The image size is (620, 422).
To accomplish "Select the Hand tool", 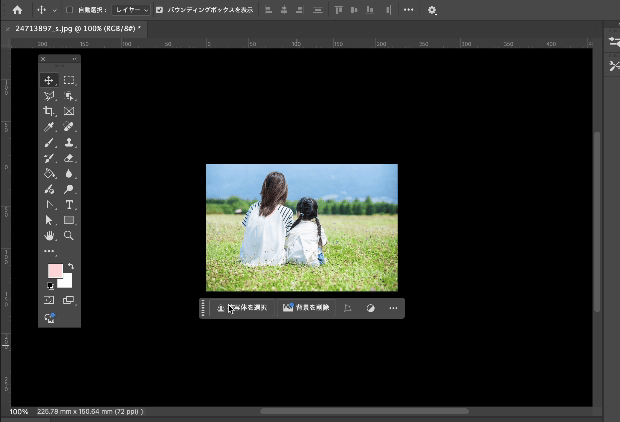I will (x=49, y=236).
